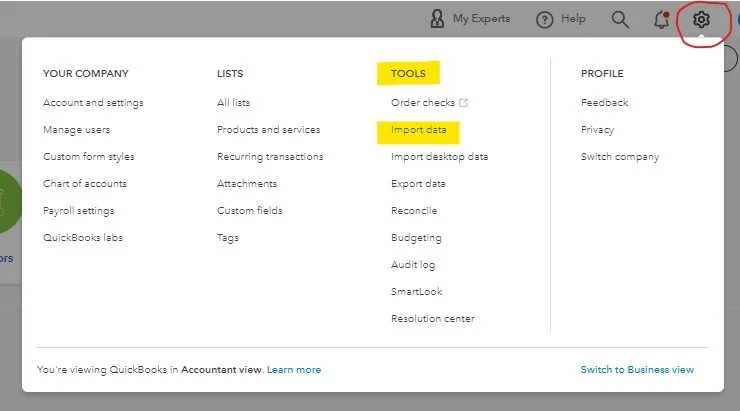Open the notifications bell icon
The height and width of the screenshot is (411, 740).
pos(661,20)
